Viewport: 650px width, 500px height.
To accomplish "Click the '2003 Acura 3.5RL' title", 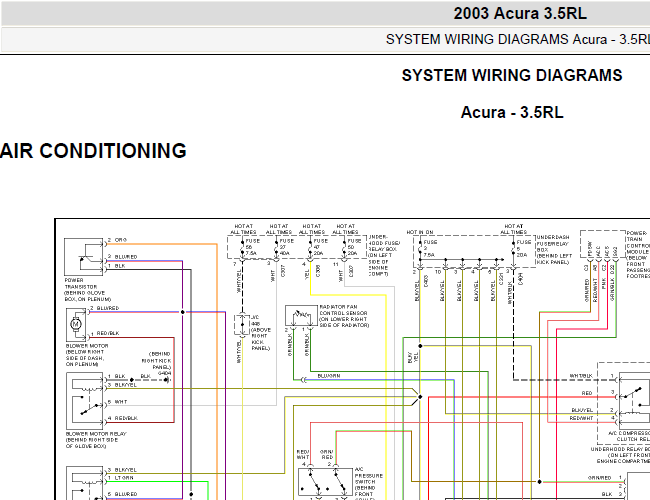I will [x=520, y=14].
